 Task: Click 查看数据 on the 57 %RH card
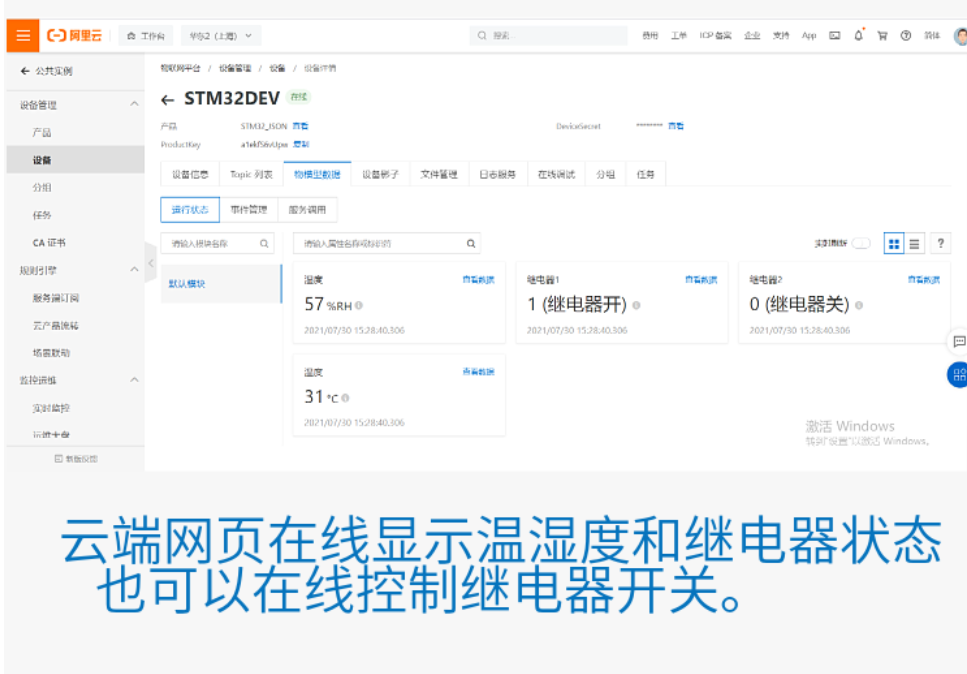coord(479,280)
